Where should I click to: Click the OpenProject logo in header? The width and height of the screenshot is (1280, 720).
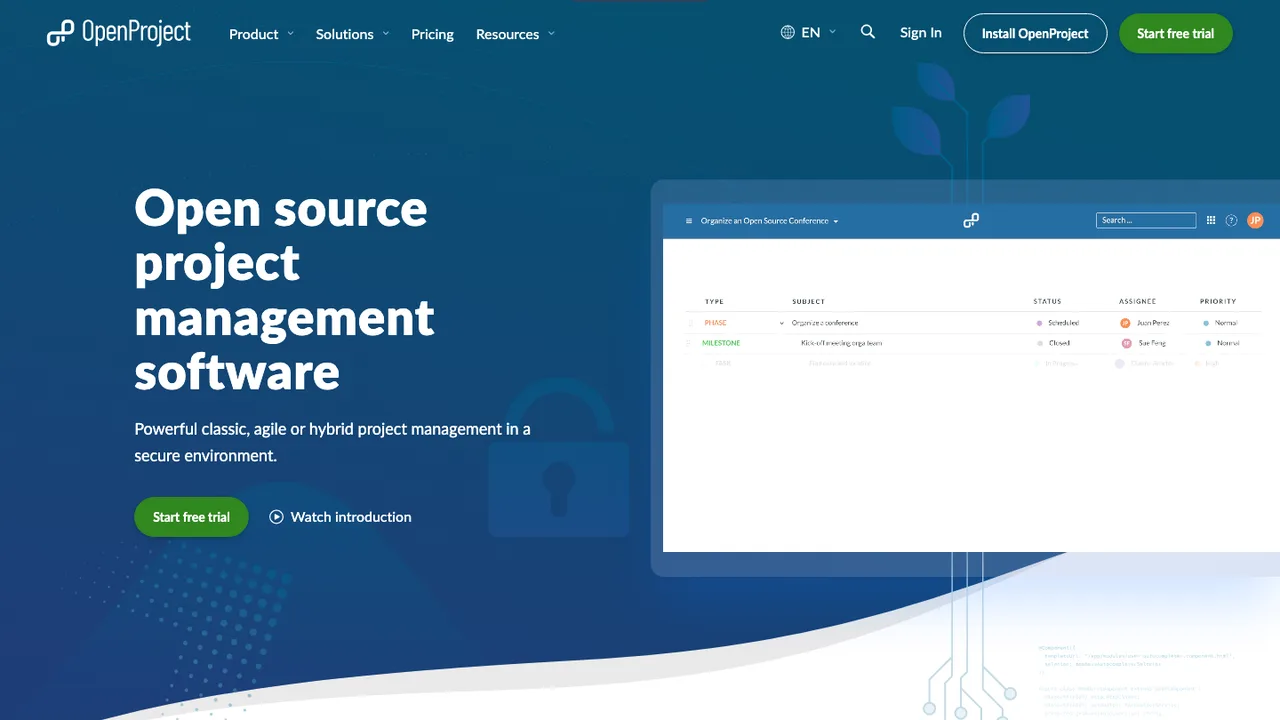(118, 33)
